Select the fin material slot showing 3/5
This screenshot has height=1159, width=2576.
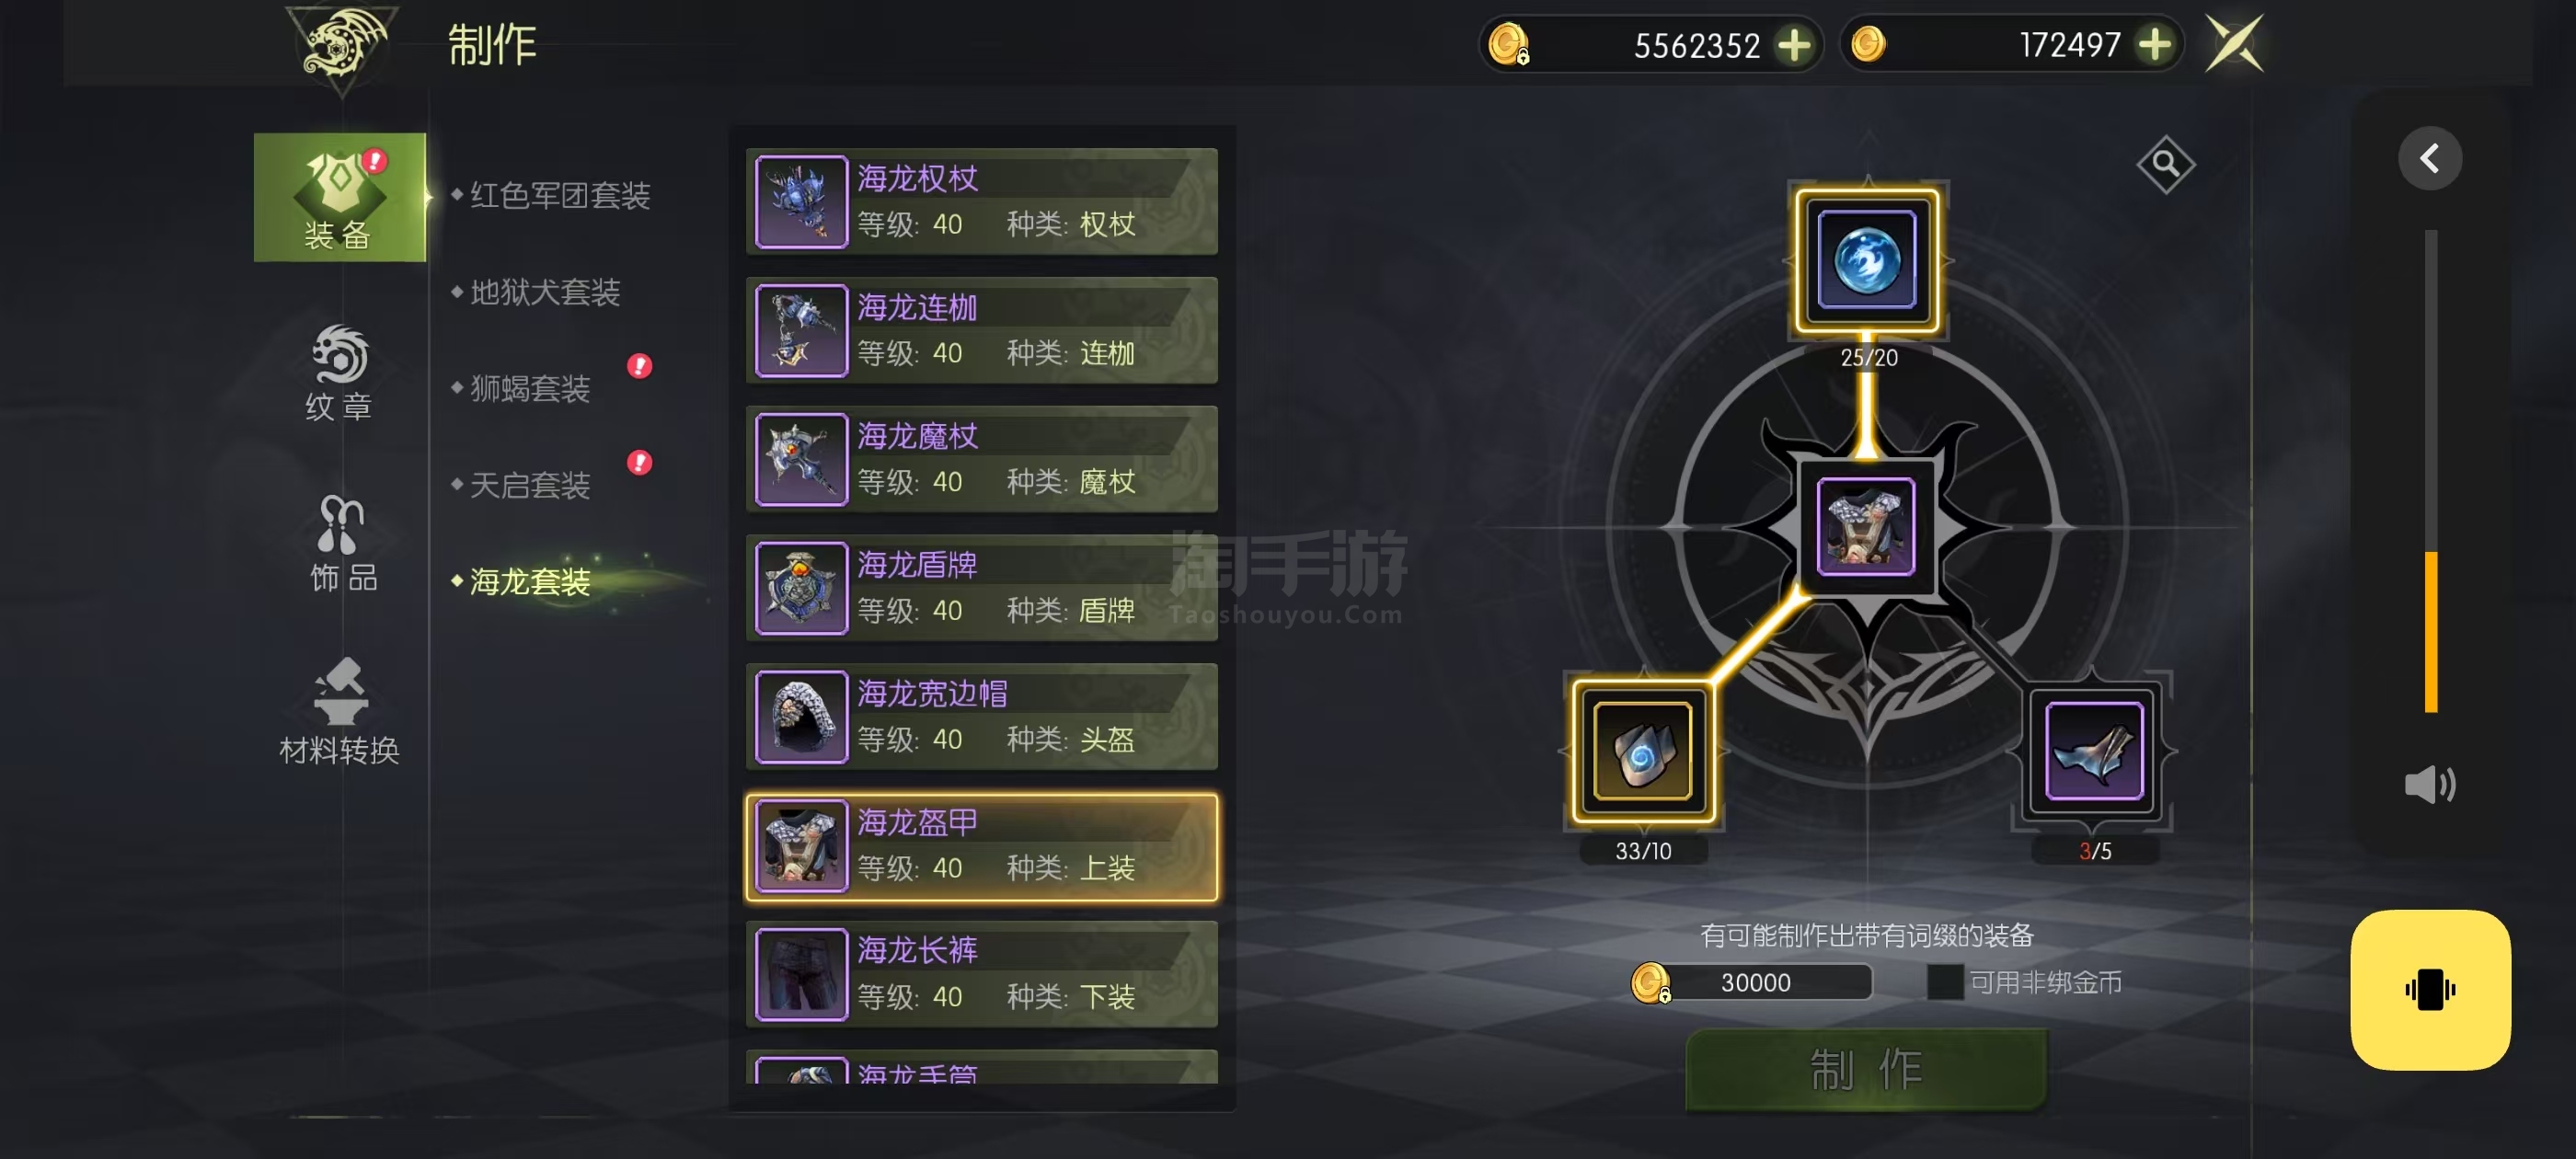(2094, 751)
